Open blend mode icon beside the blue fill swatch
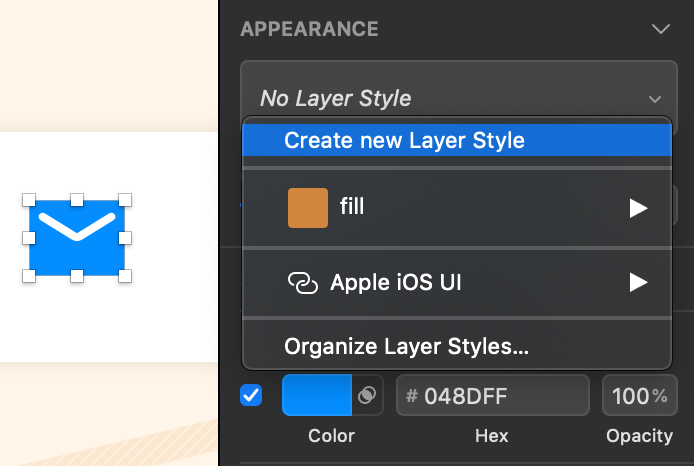This screenshot has width=694, height=466. tap(367, 395)
